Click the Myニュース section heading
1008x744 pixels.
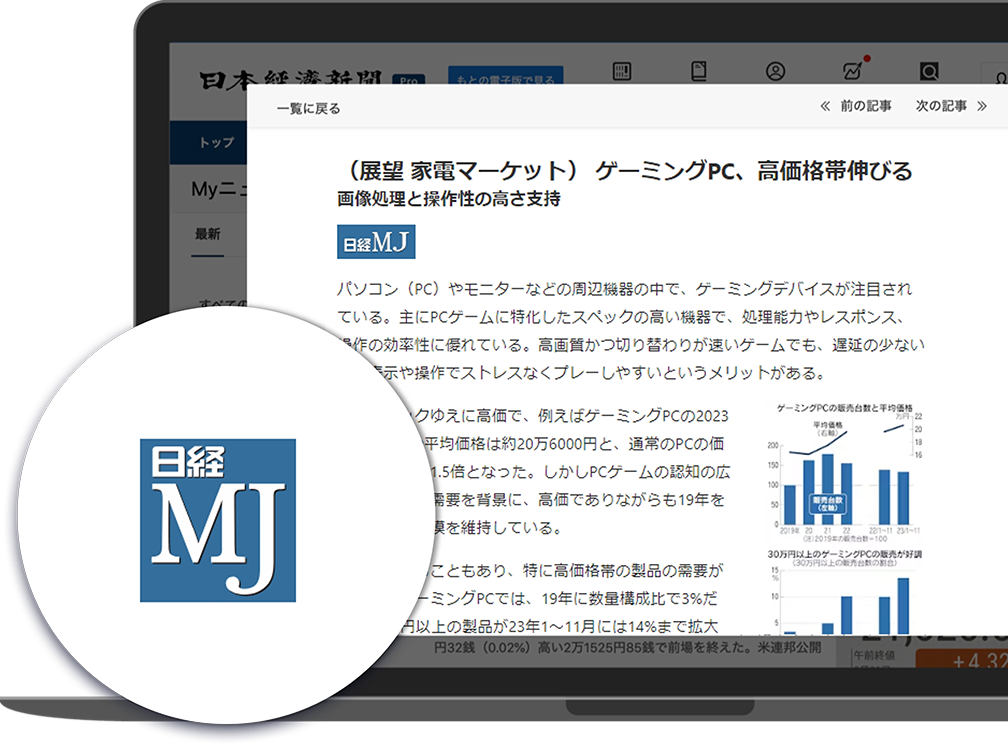click(218, 189)
